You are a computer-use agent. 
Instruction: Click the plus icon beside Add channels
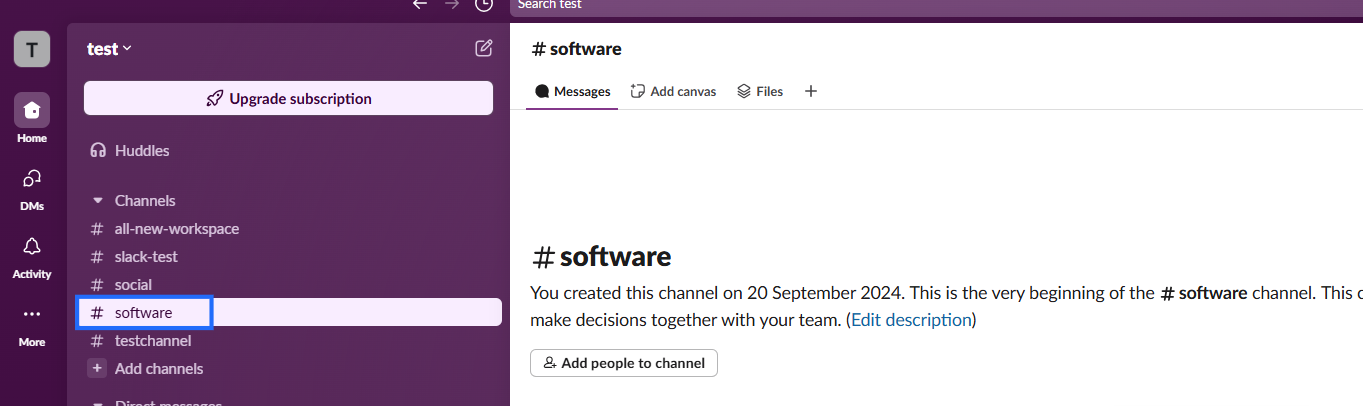(x=97, y=369)
